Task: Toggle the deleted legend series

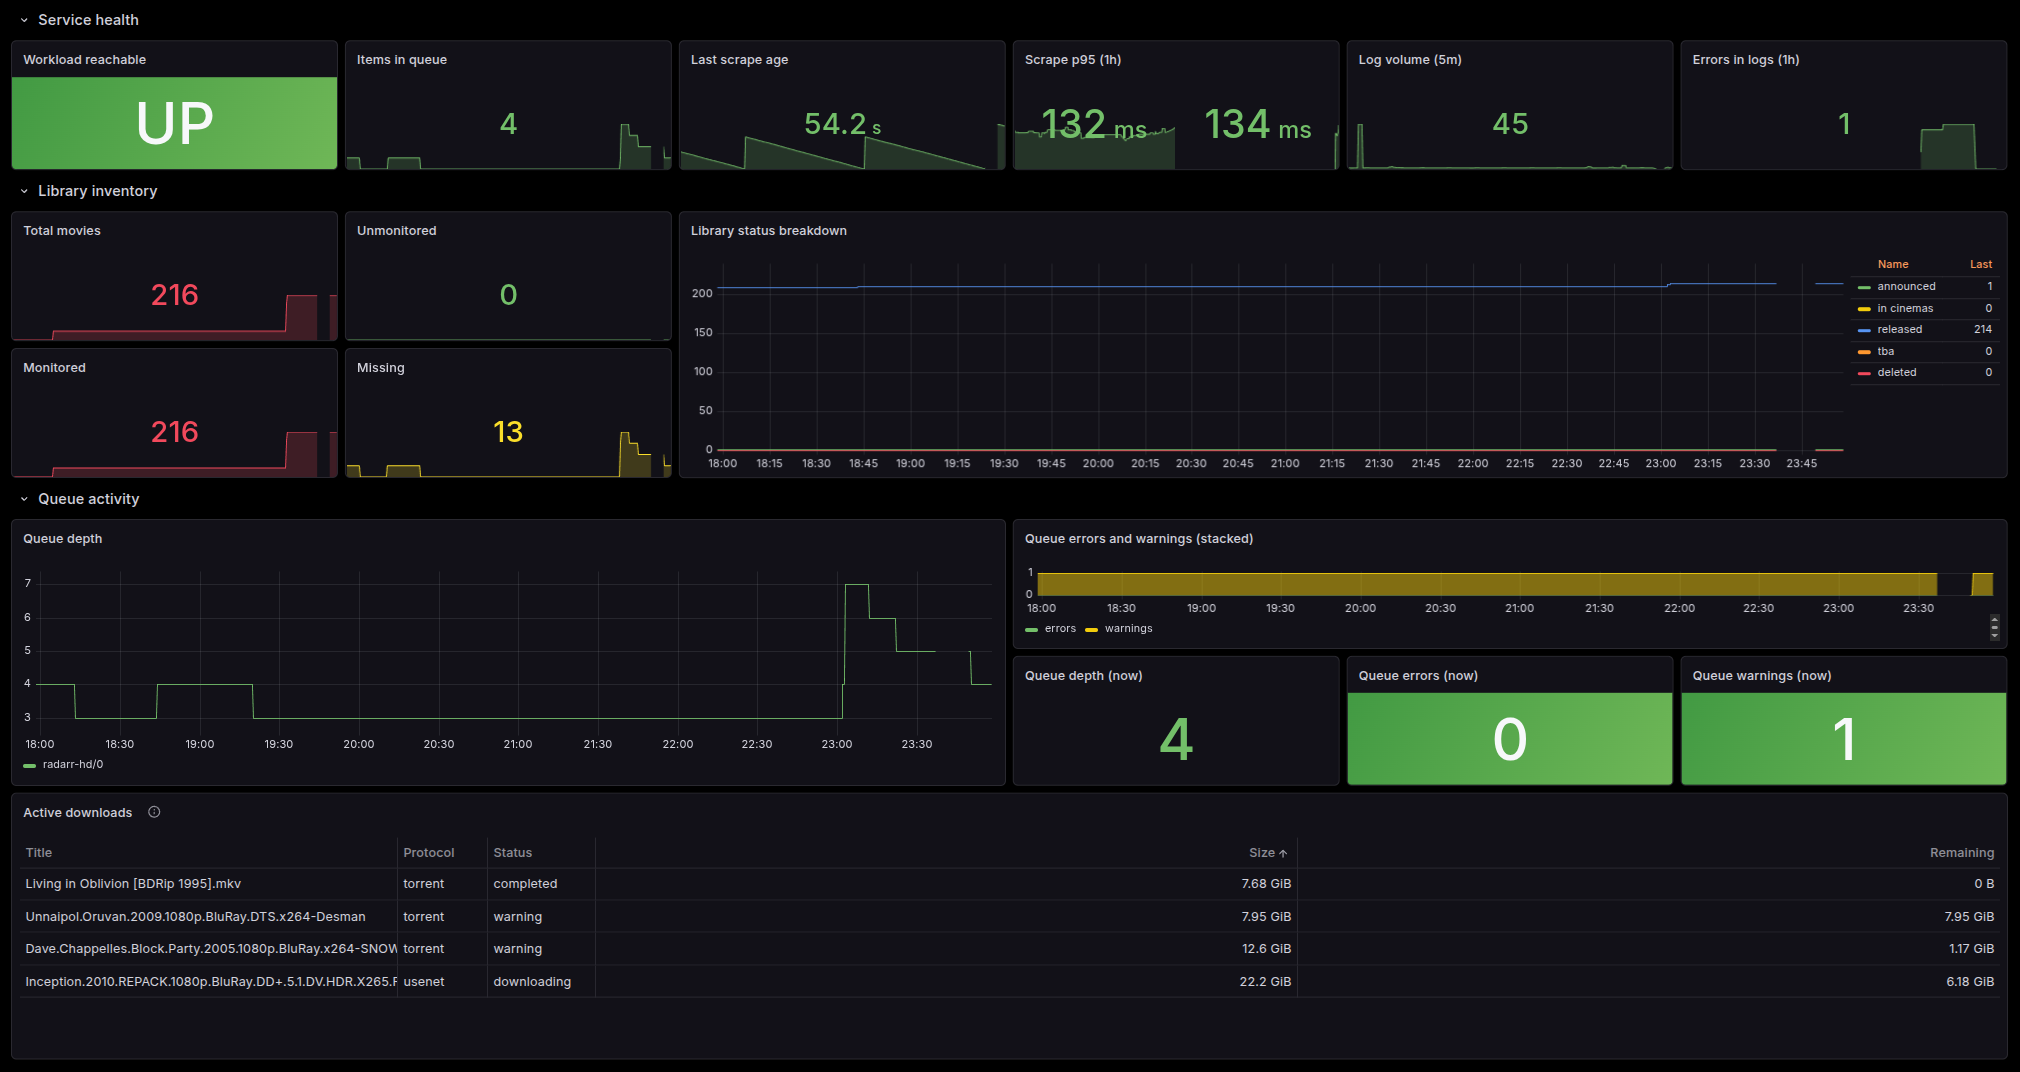Action: click(x=1896, y=373)
